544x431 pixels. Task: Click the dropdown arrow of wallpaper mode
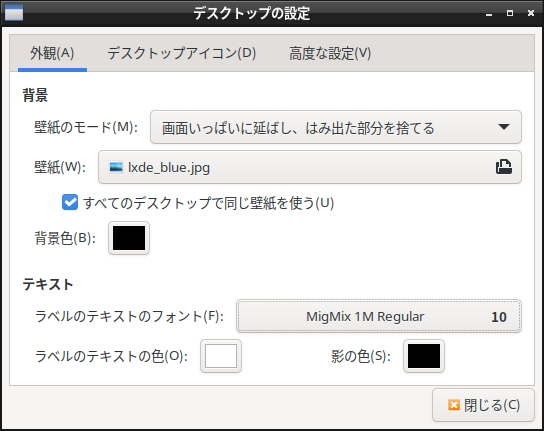coord(504,127)
